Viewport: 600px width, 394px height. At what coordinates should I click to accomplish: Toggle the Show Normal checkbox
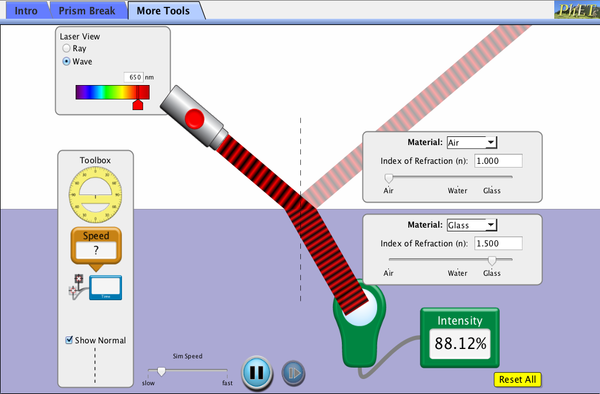click(69, 340)
